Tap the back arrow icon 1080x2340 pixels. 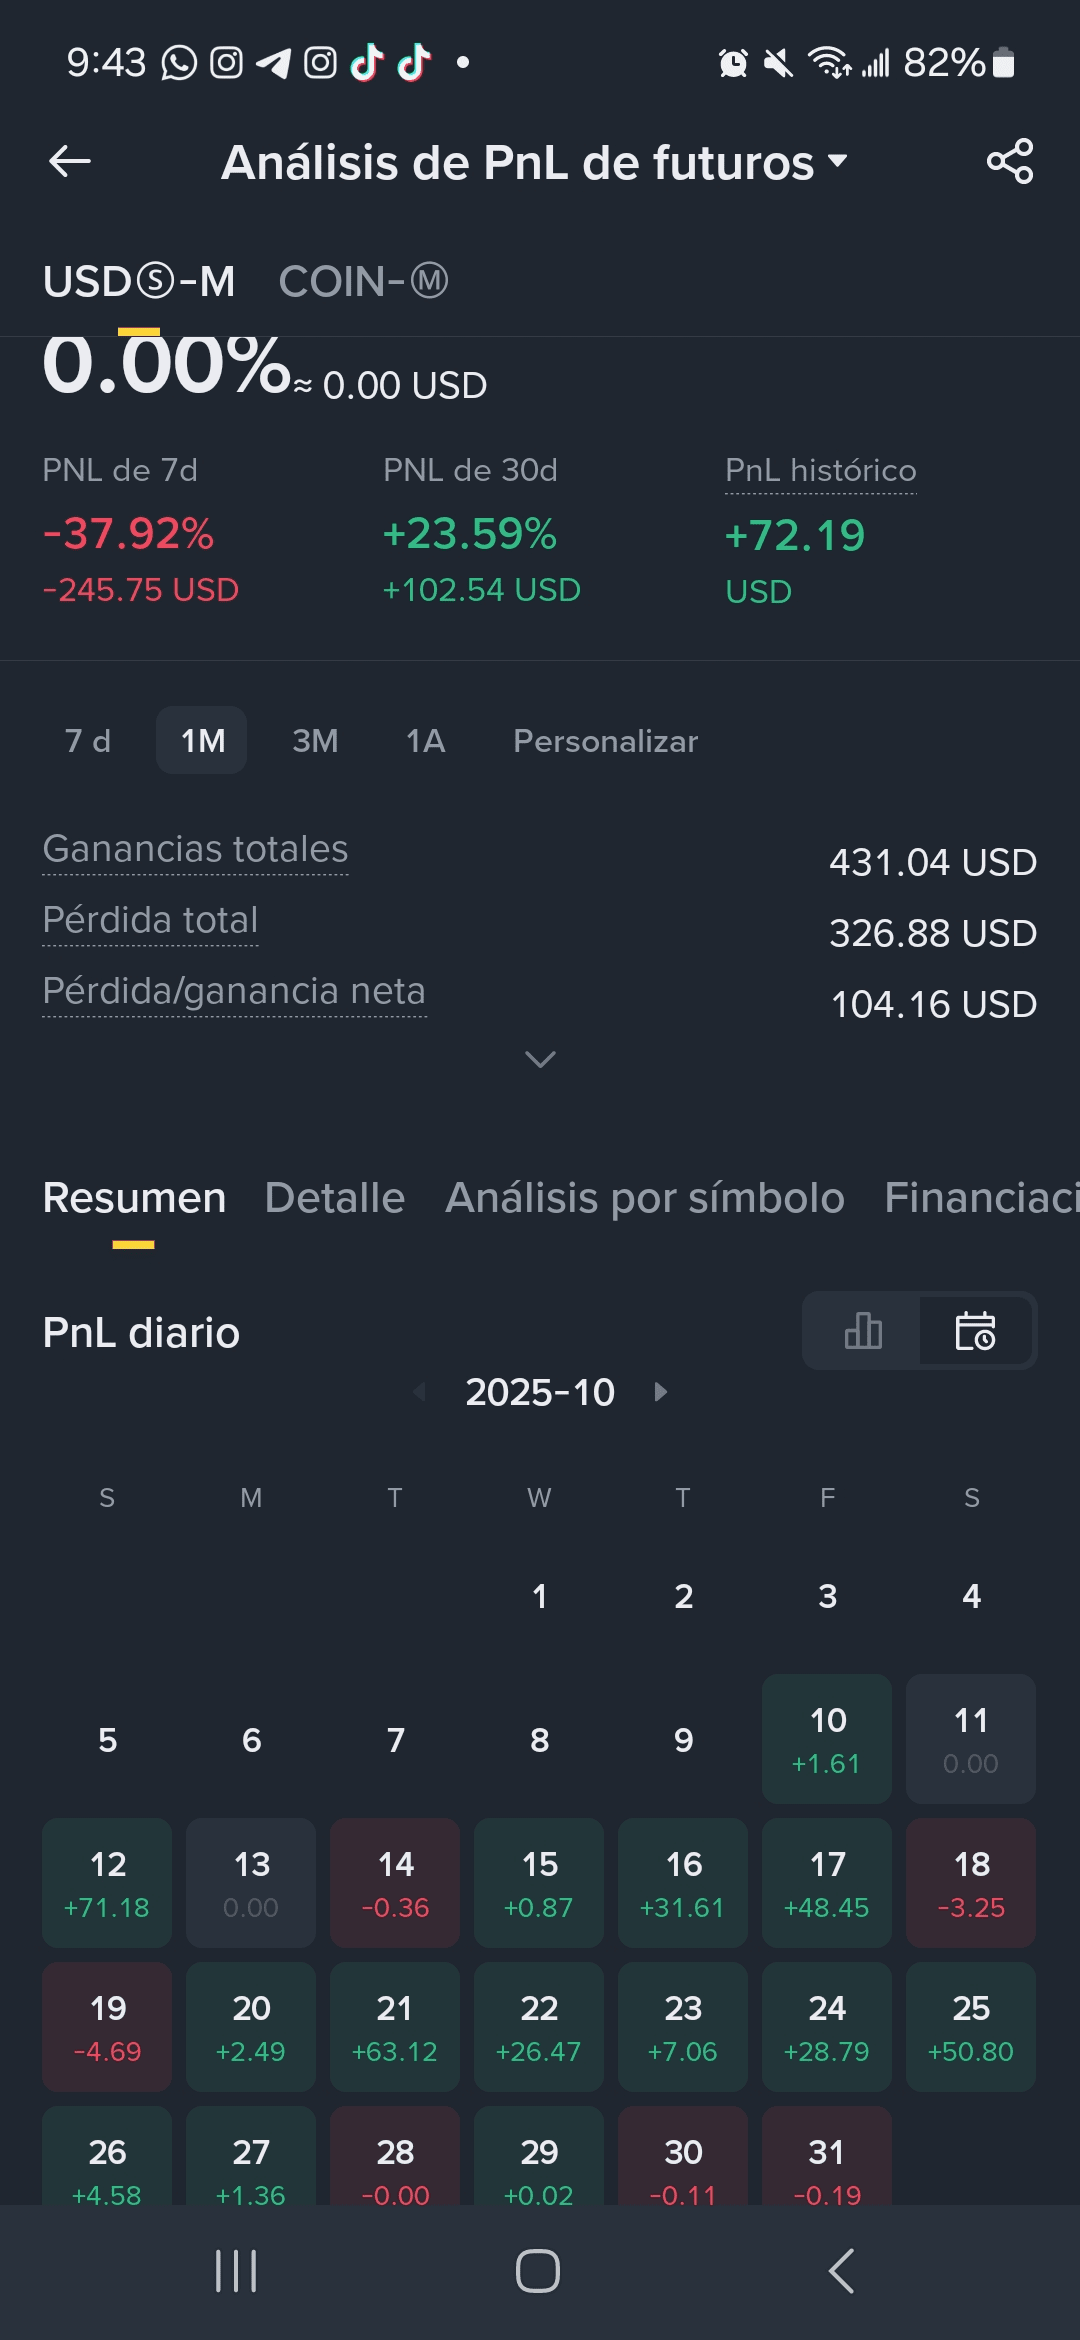coord(70,161)
